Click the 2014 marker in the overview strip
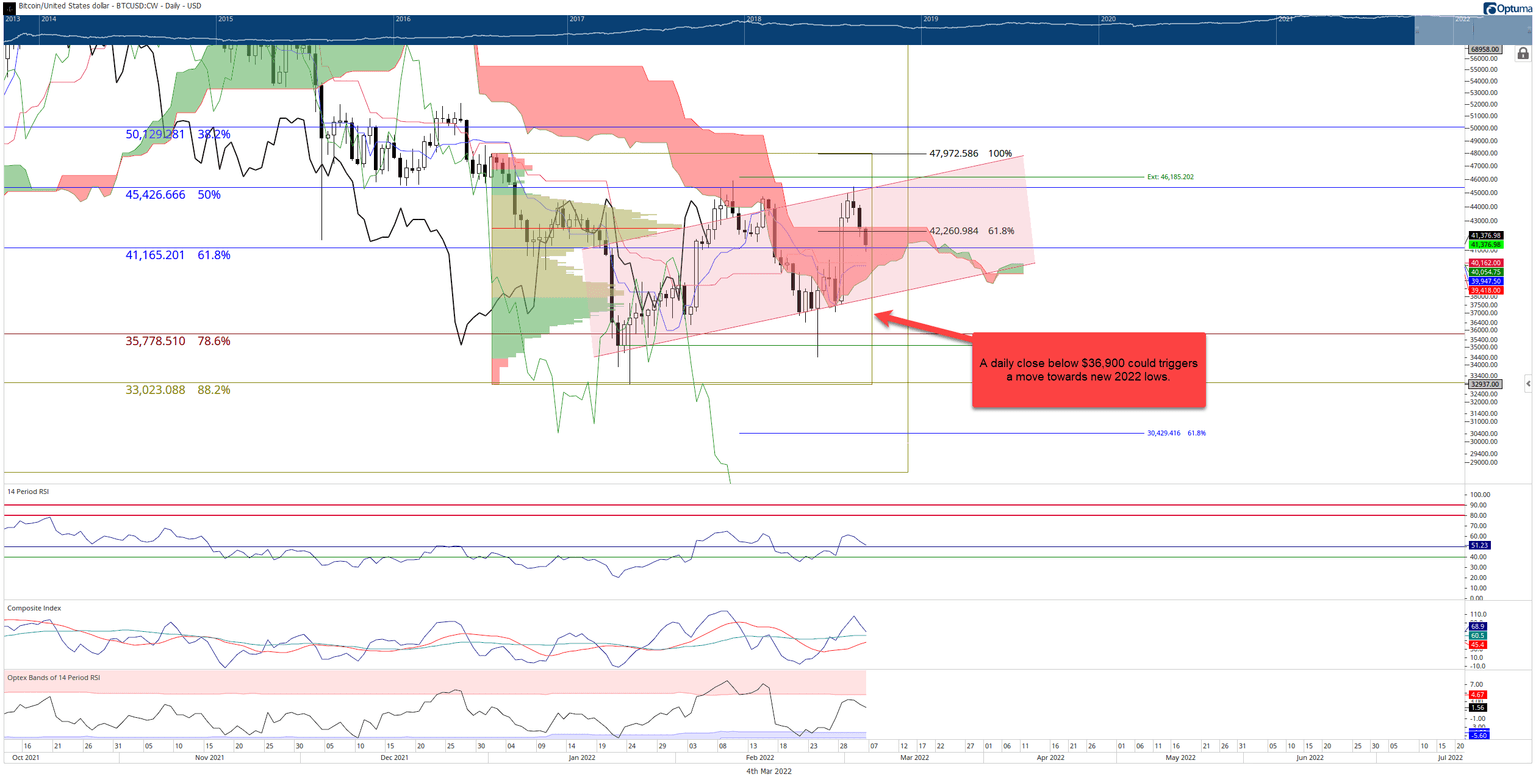The width and height of the screenshot is (1536, 783). pos(50,19)
